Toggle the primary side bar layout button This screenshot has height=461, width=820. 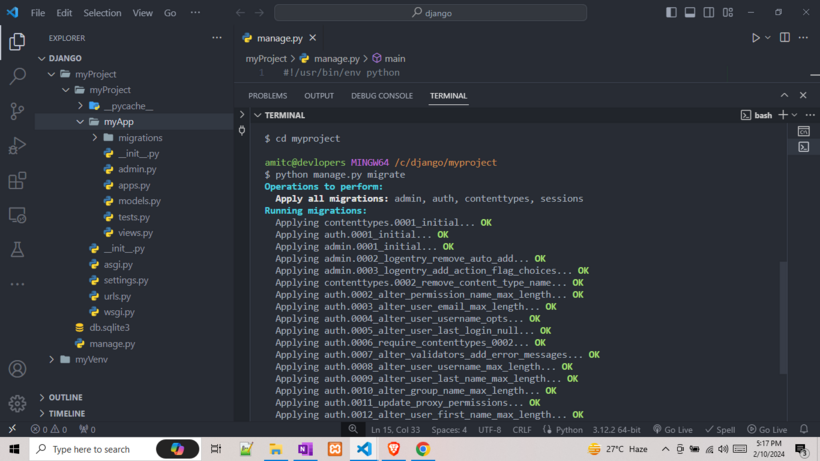tap(671, 13)
